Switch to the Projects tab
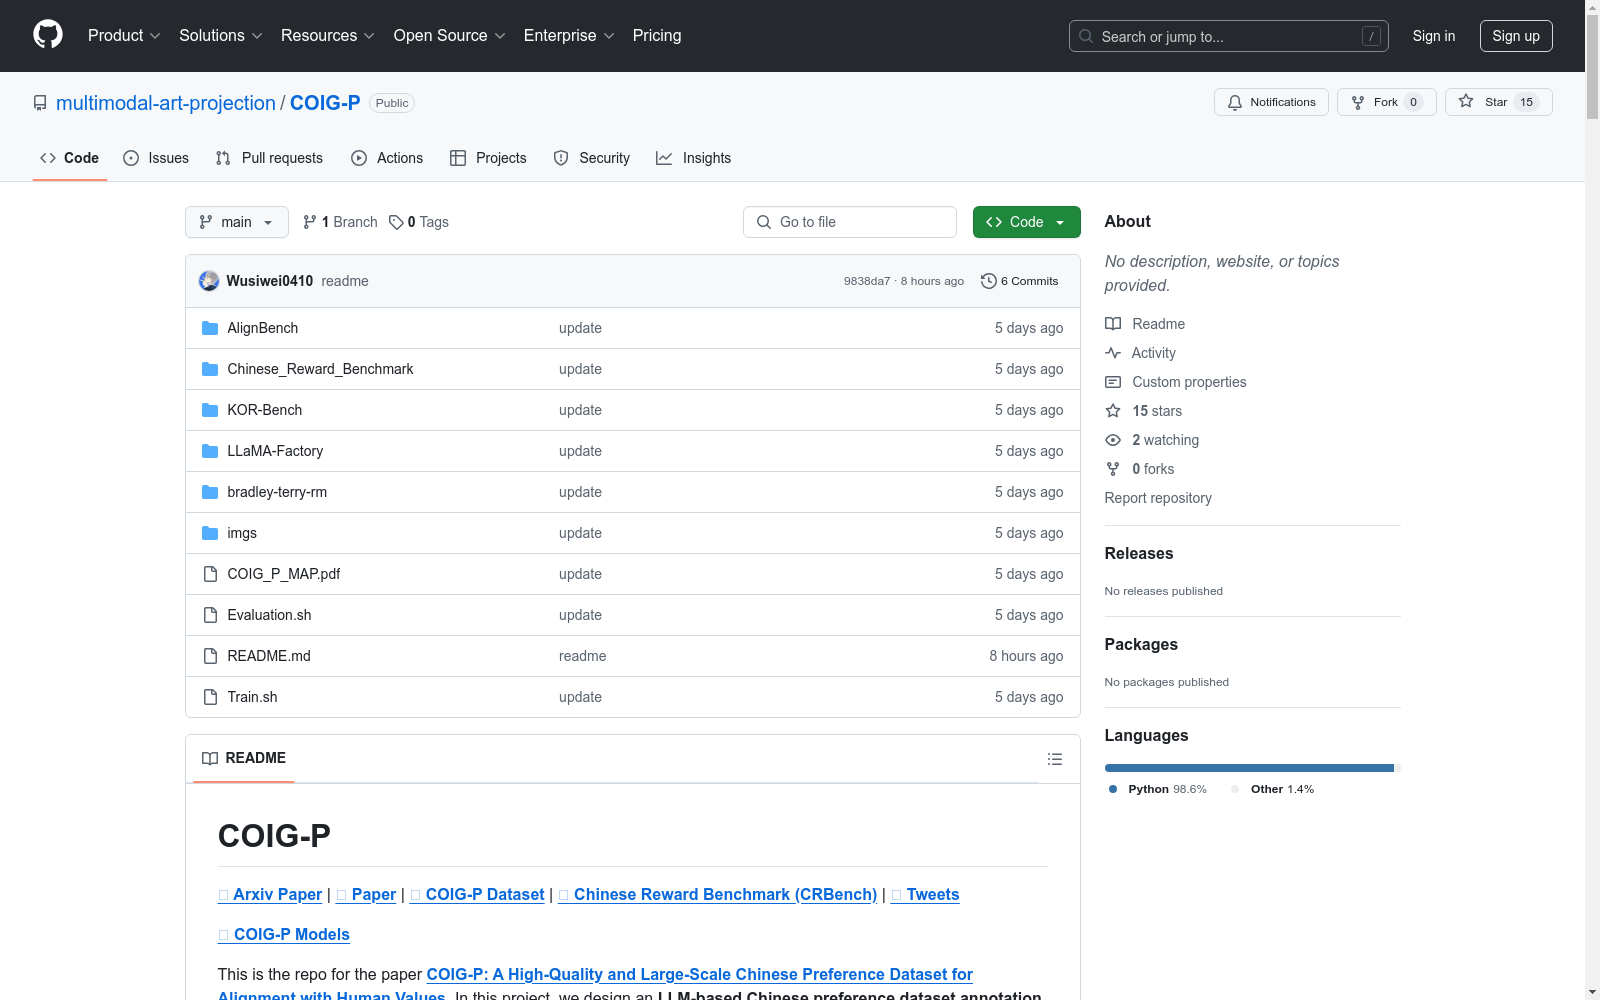1600x1000 pixels. pyautogui.click(x=488, y=158)
